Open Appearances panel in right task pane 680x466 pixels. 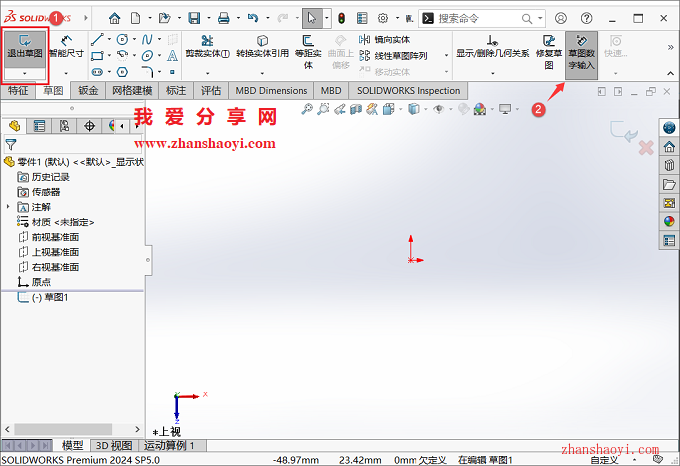pyautogui.click(x=669, y=221)
